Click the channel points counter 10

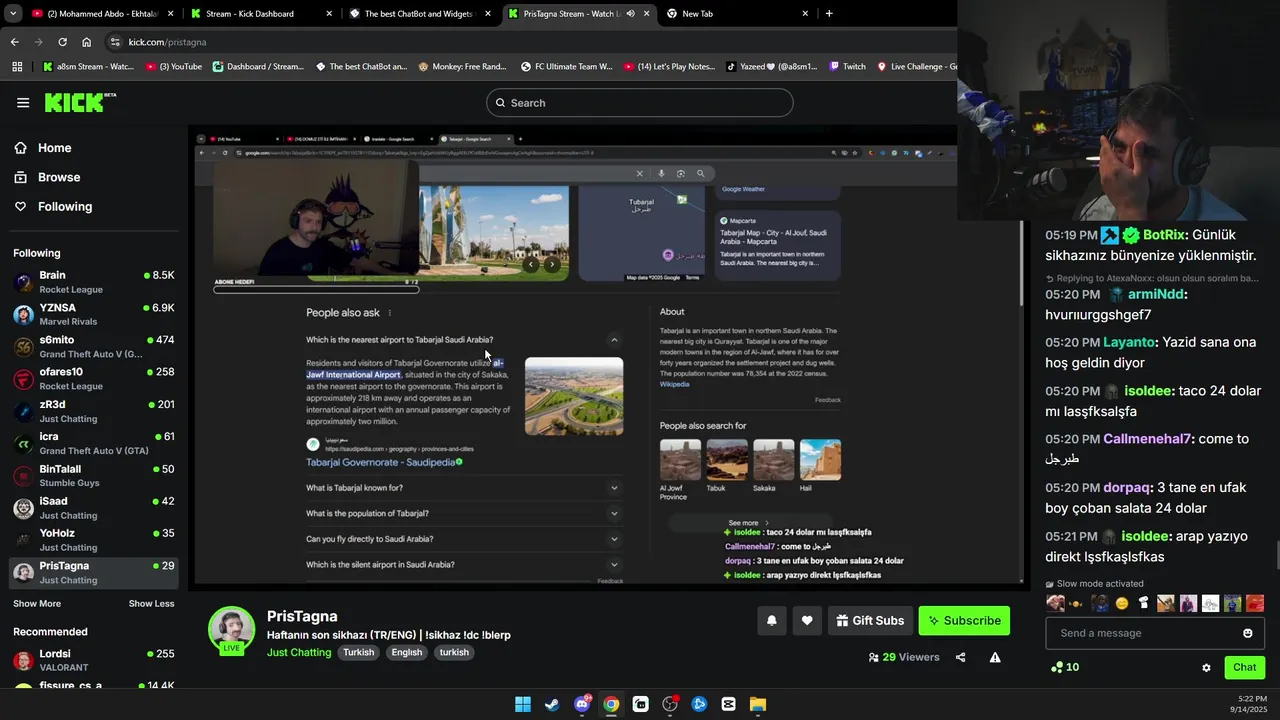point(1065,667)
